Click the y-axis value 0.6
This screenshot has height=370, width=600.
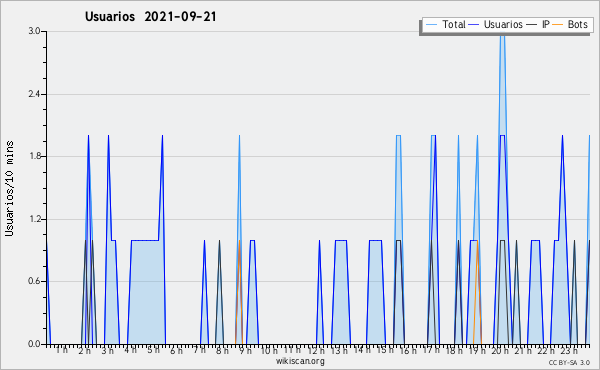[x=34, y=282]
